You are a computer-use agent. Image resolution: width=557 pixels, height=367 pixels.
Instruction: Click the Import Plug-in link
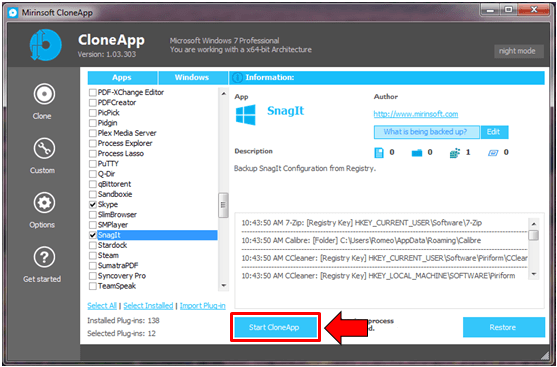click(x=202, y=306)
